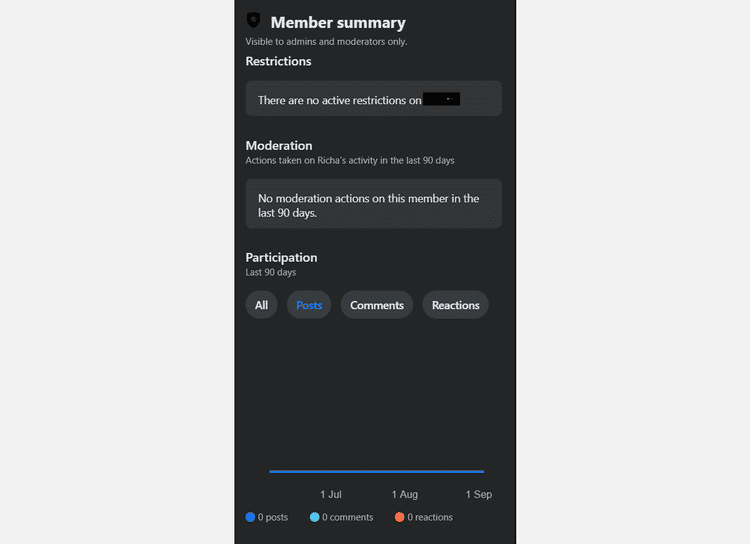
Task: Click the 1 Sep chart axis label
Action: (479, 494)
